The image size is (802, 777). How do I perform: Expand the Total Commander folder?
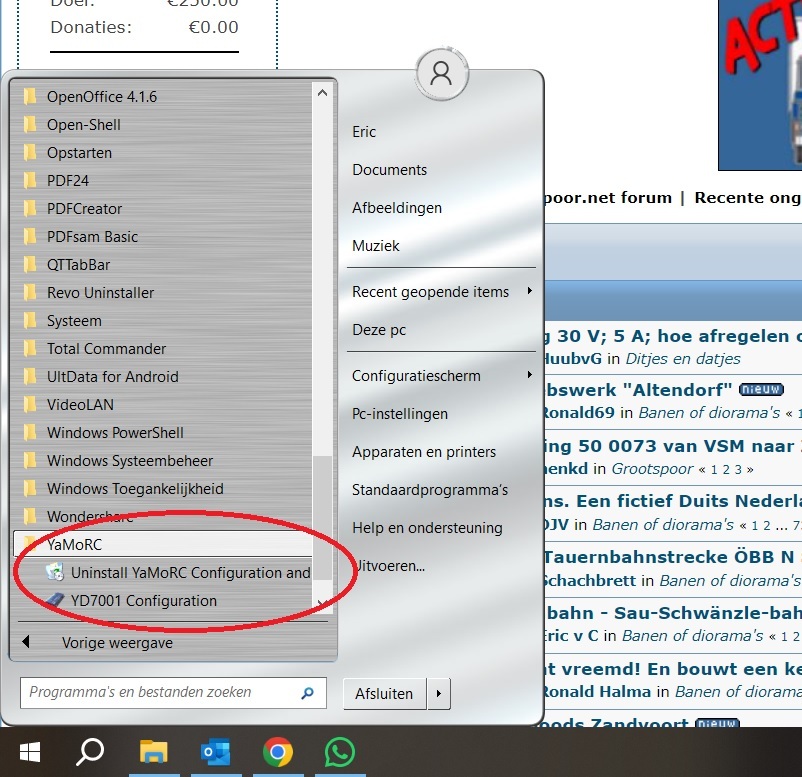tap(163, 348)
